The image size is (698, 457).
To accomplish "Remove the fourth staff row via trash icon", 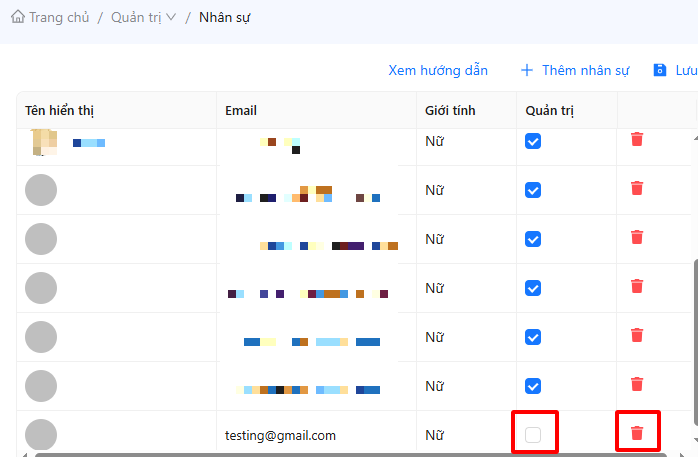I will click(x=637, y=286).
